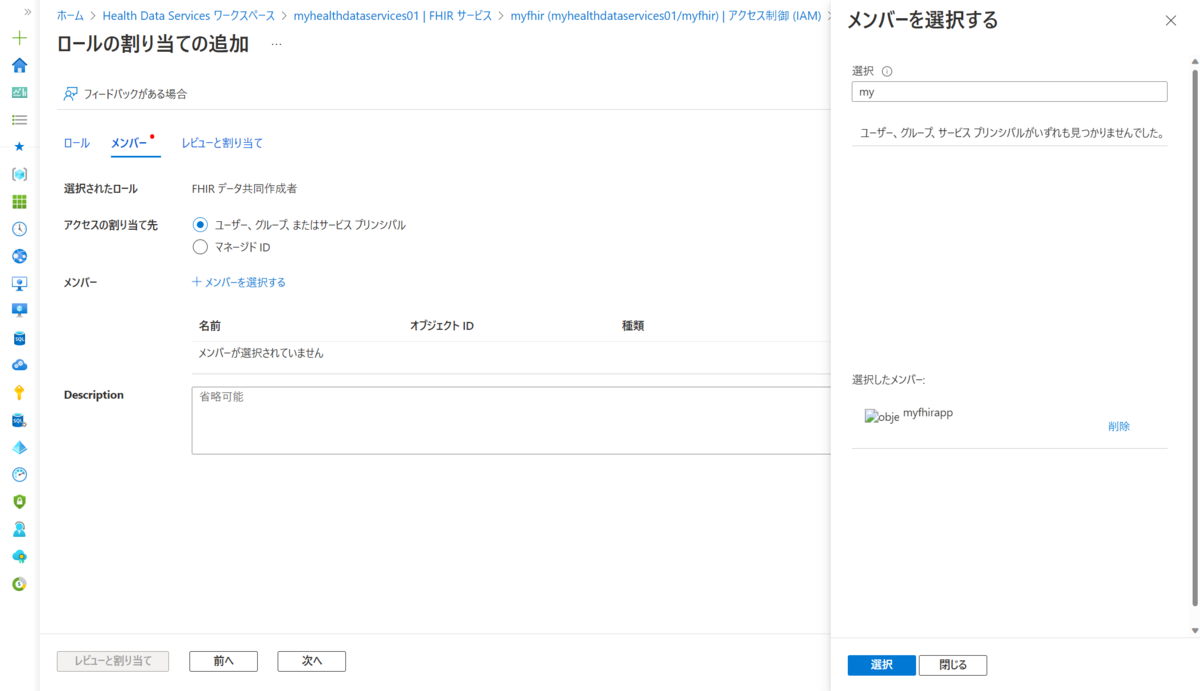Click the myfhirapp broken image thumbnail

point(882,417)
